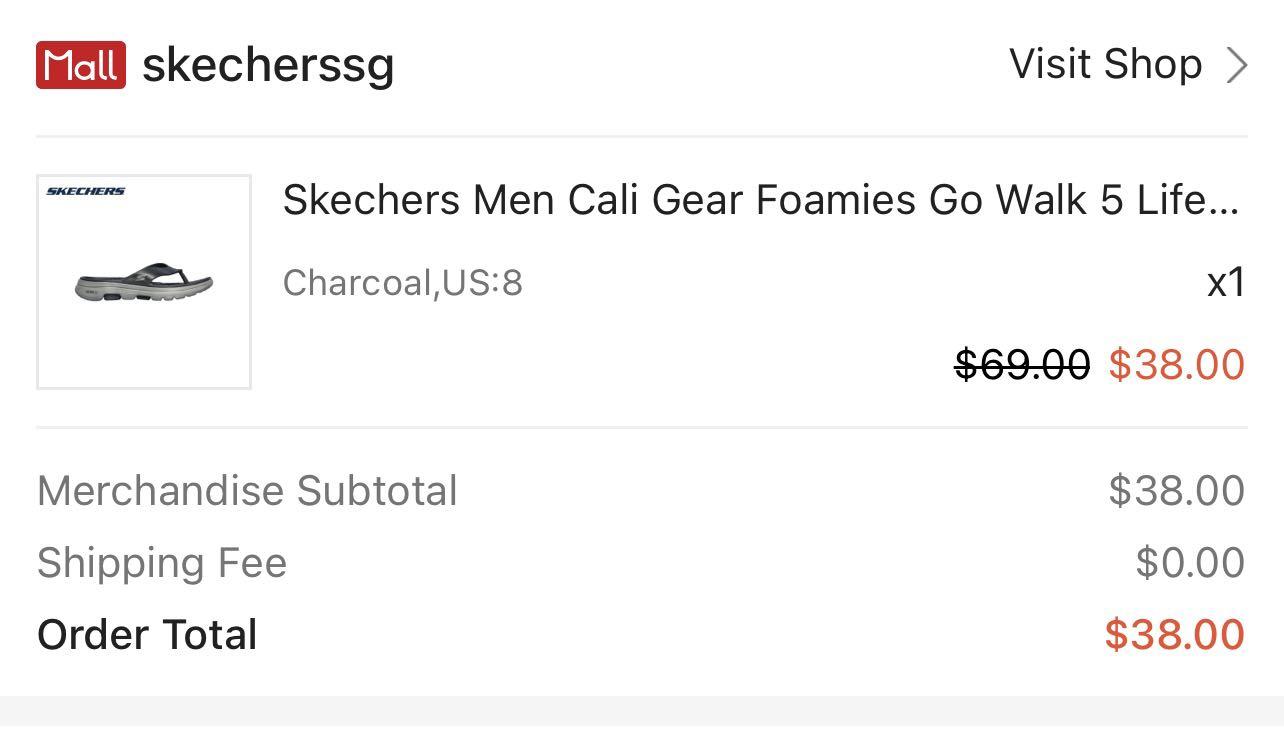
Task: Open the skecherssg shop name
Action: point(268,66)
